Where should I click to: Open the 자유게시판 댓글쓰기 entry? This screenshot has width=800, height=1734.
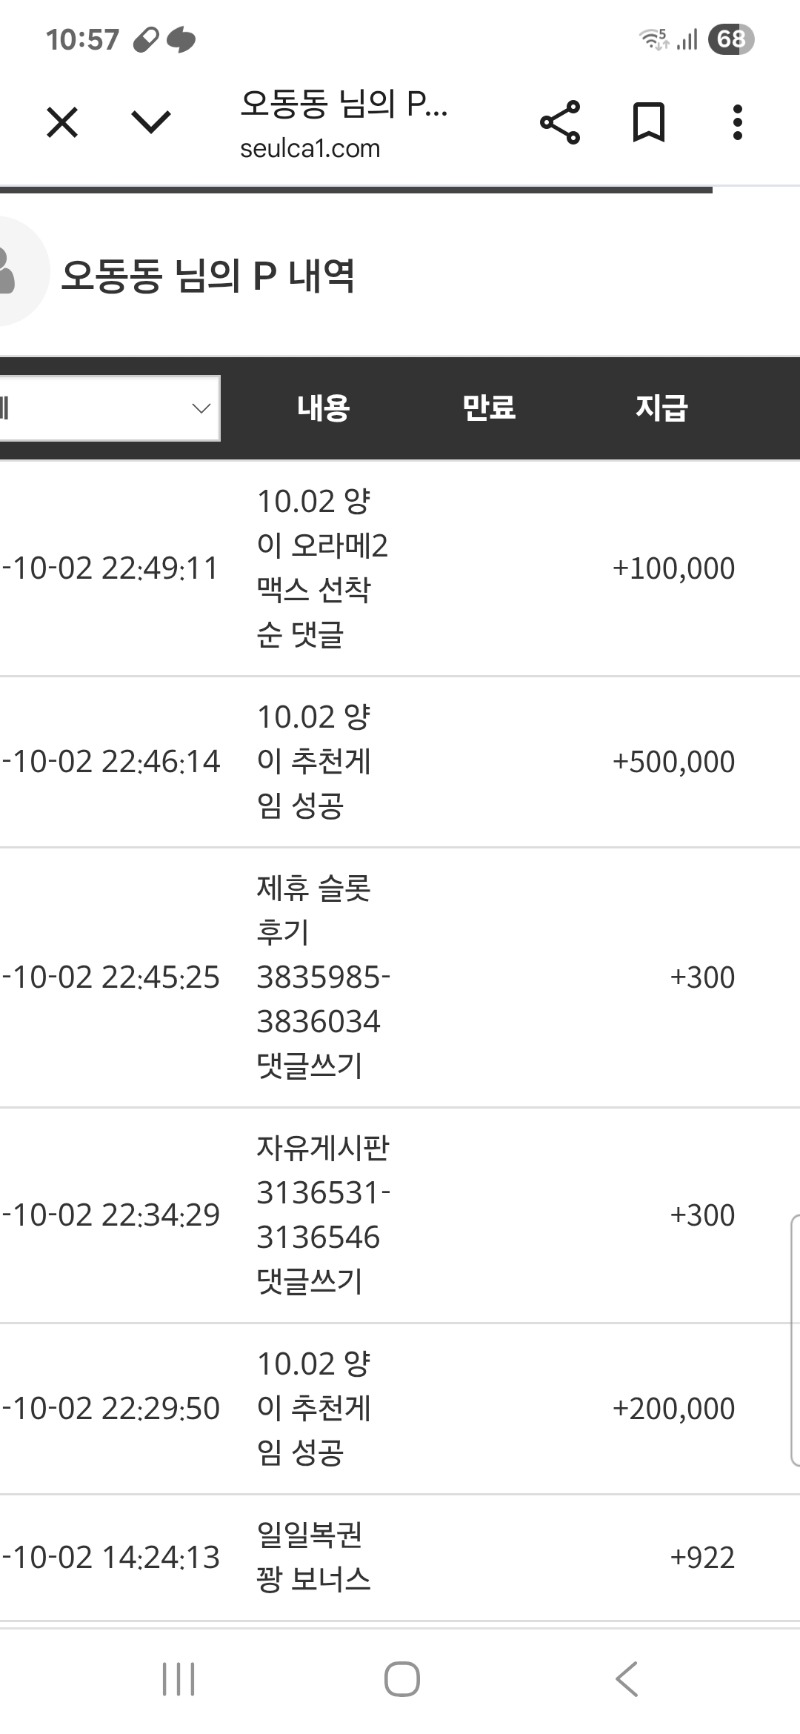(322, 1214)
